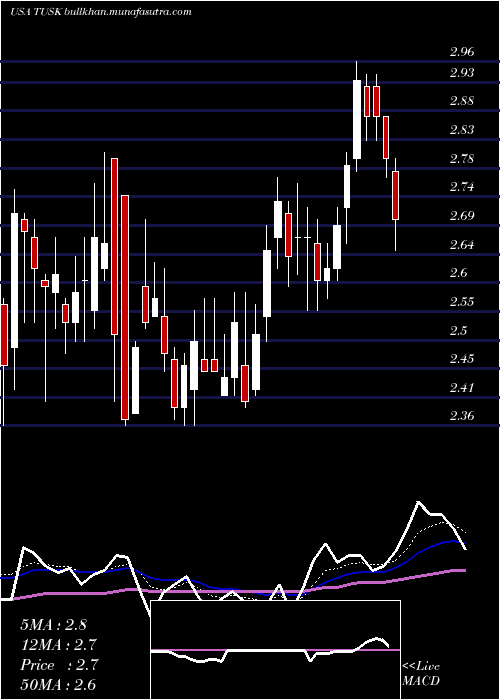Click the 'Price : 2.7' readout

pos(58,665)
